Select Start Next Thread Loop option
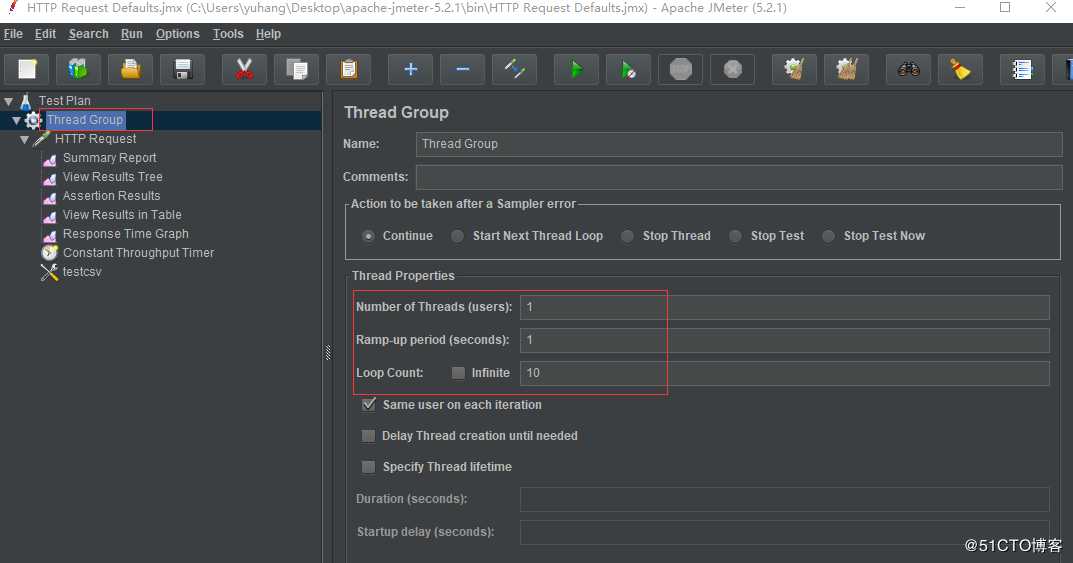 (457, 236)
